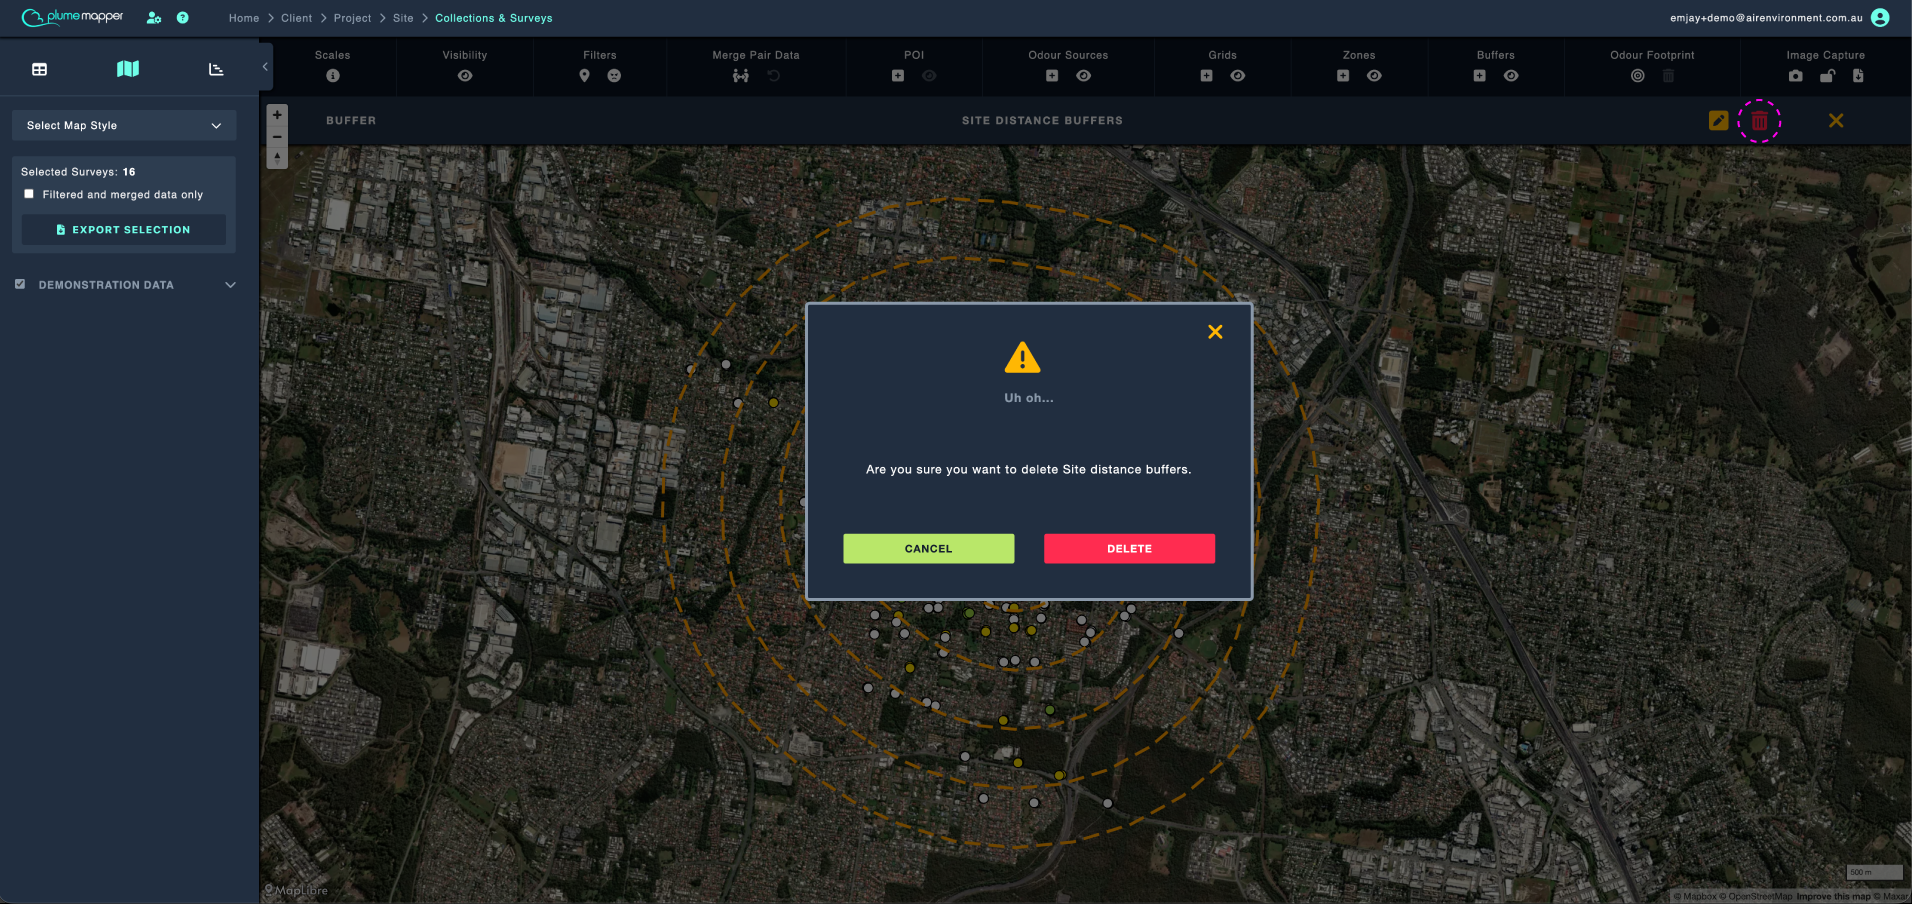Click the Odour Footprint target icon
The height and width of the screenshot is (904, 1913).
click(x=1638, y=76)
